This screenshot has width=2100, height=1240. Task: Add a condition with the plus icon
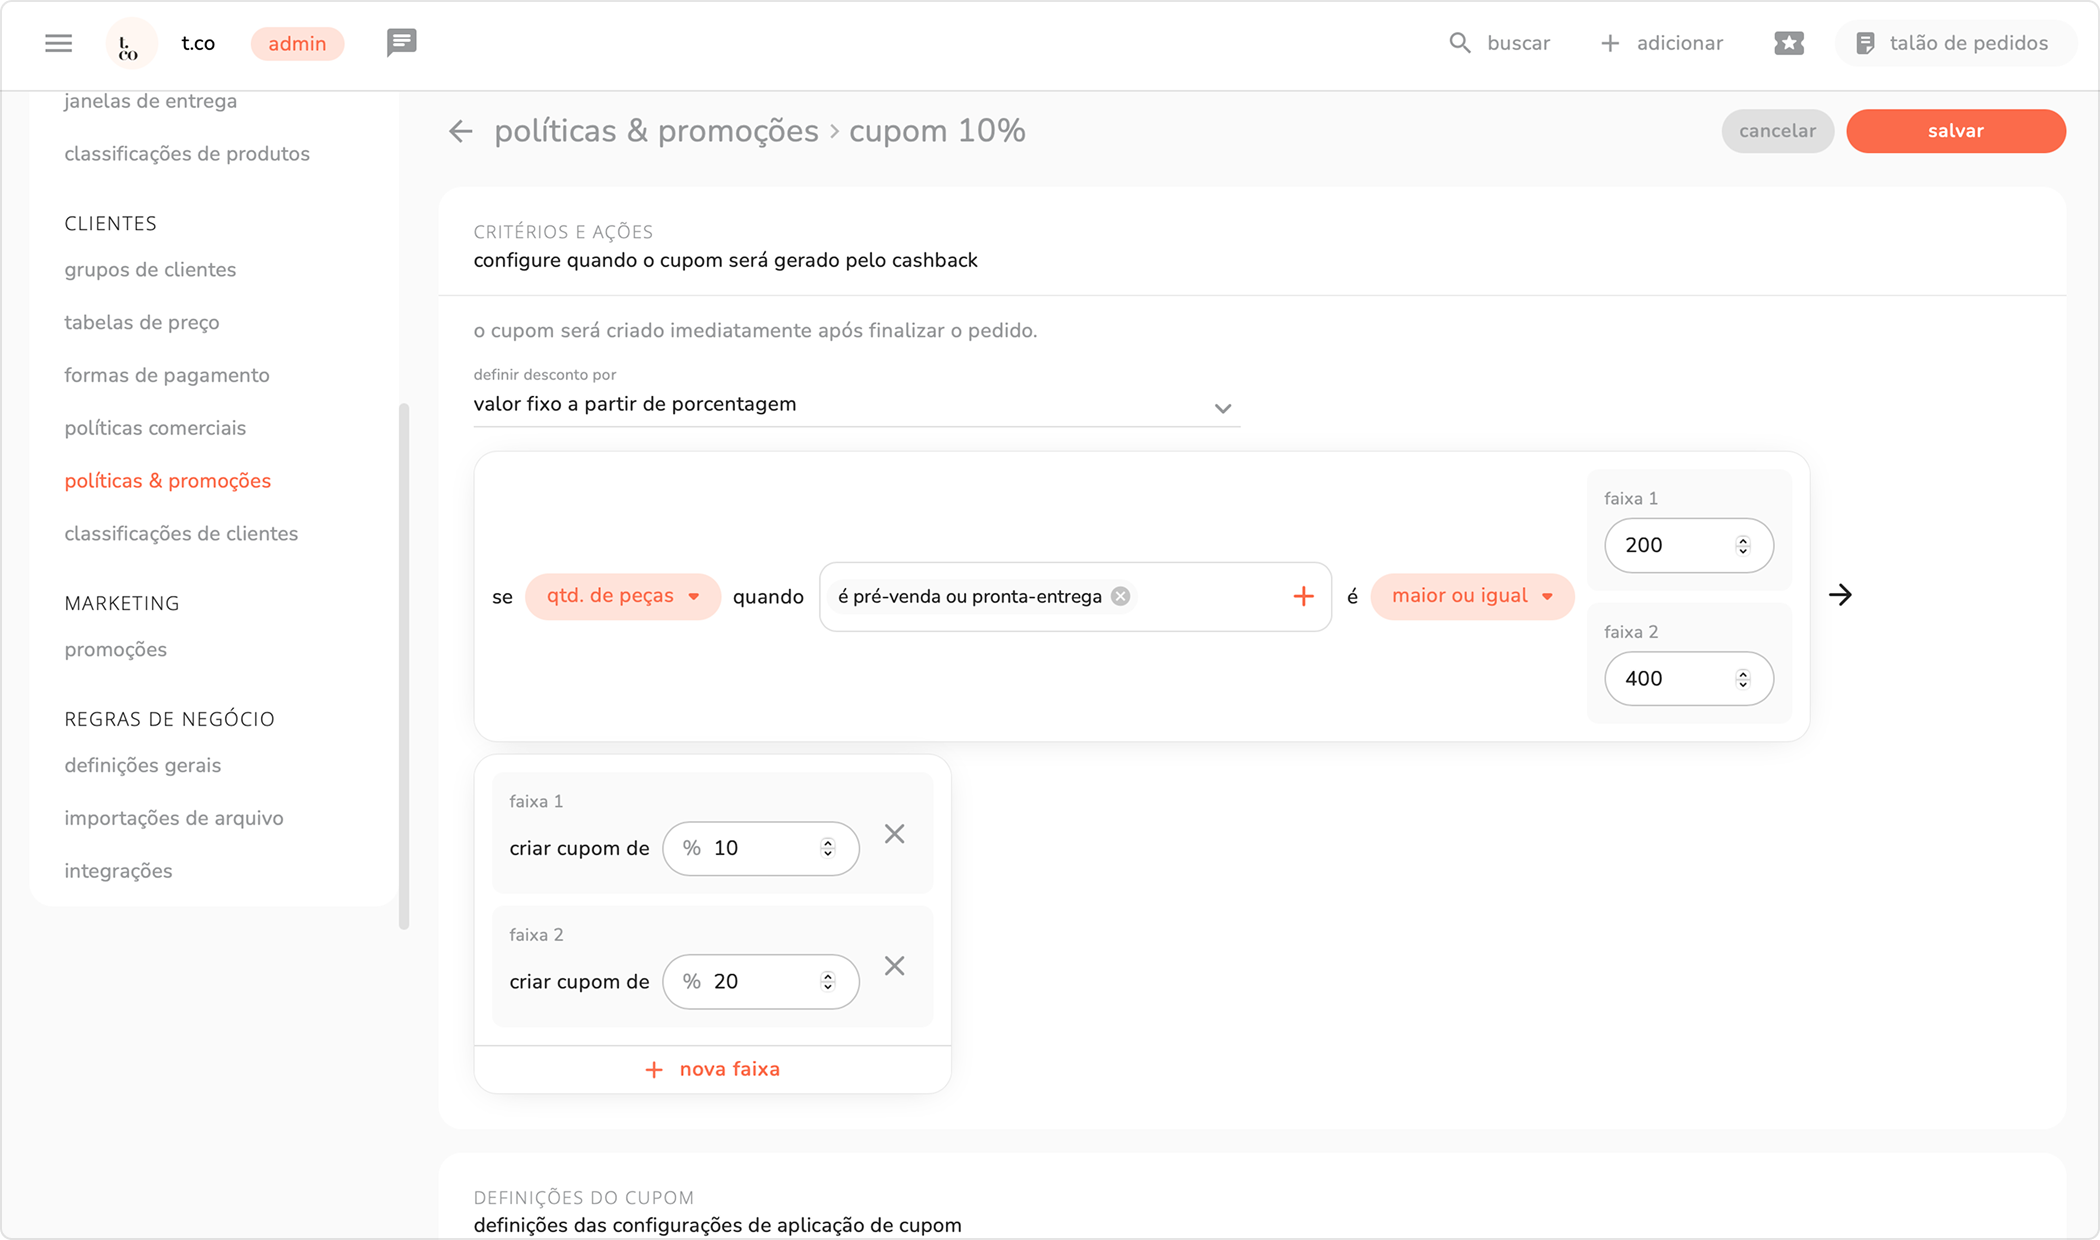[1303, 597]
